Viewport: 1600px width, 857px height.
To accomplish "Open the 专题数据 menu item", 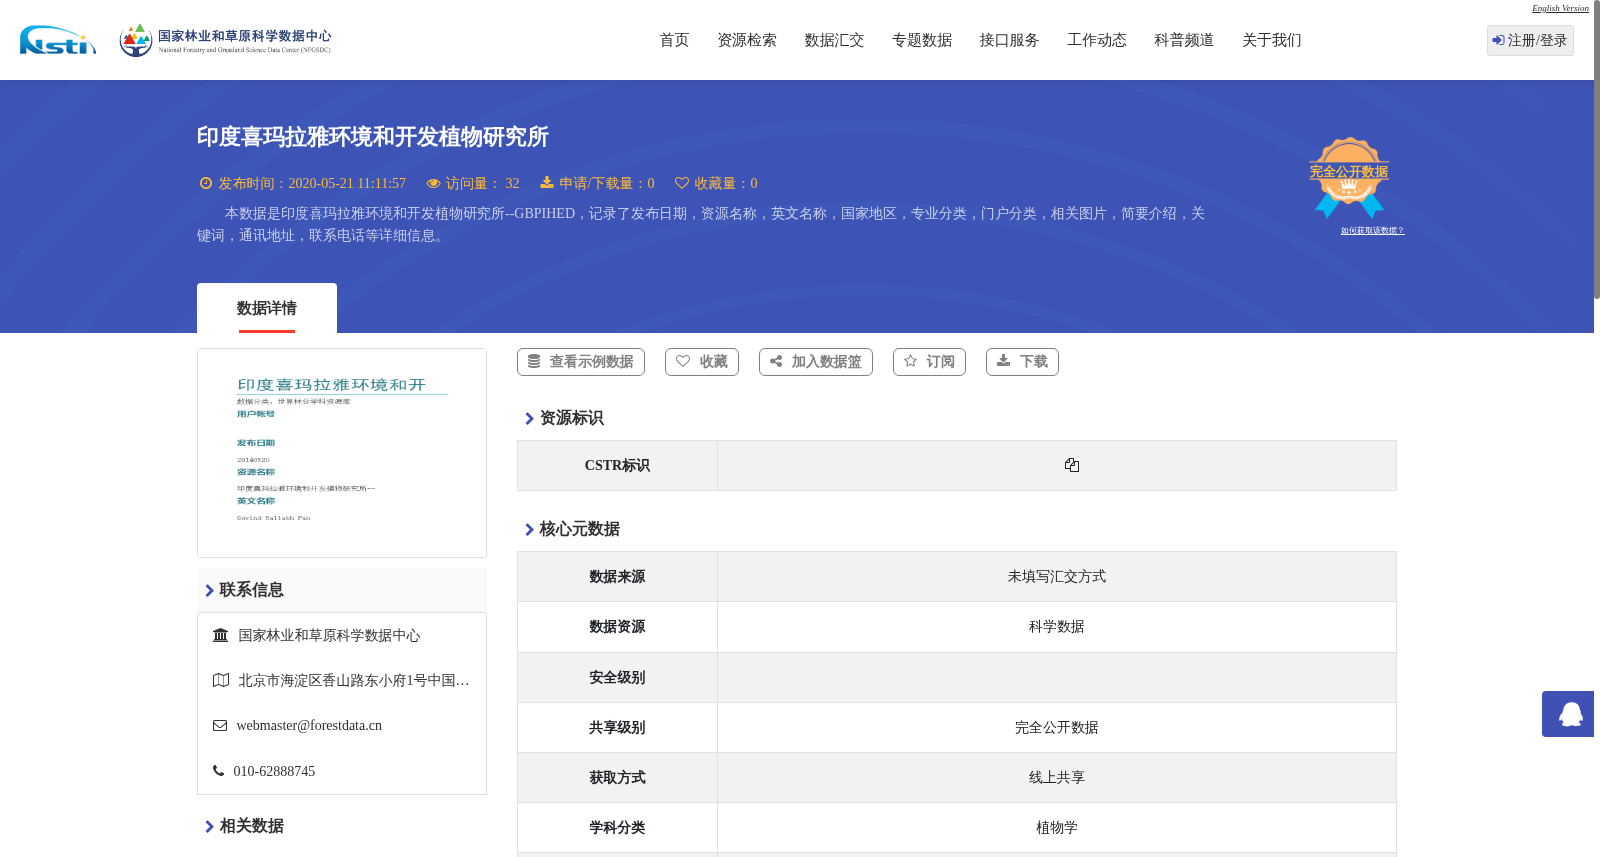I will pos(922,40).
